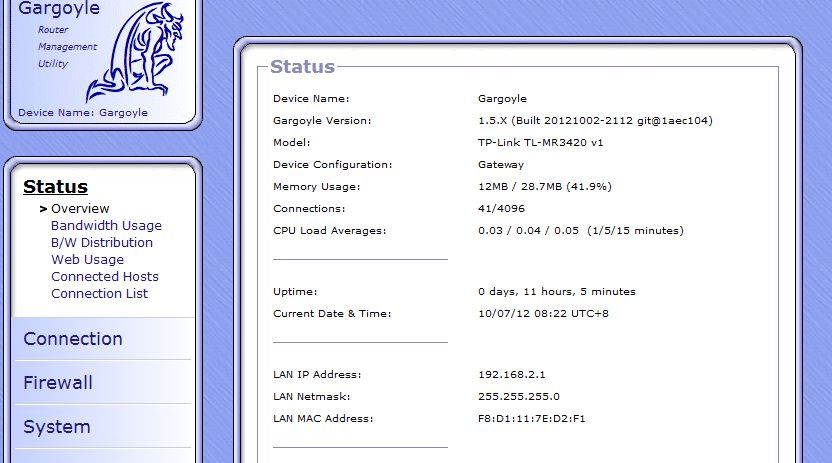832x463 pixels.
Task: Click the Gargoyle title text
Action: [59, 9]
